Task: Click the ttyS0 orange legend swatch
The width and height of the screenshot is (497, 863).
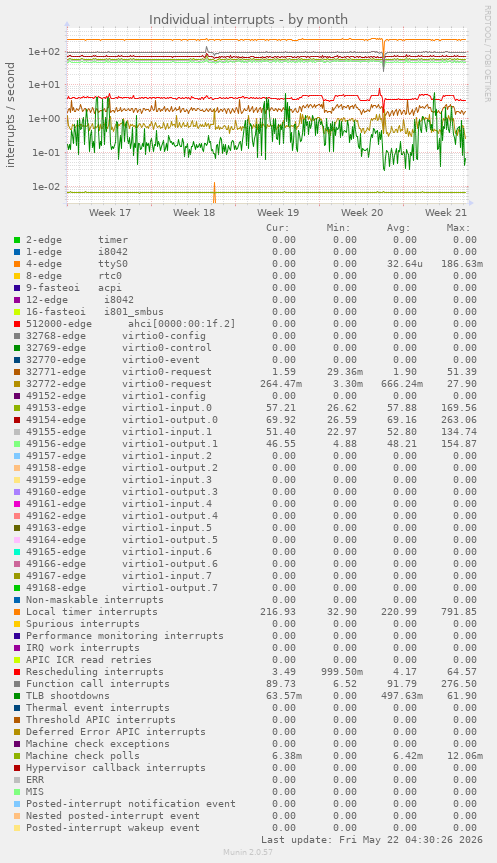Action: pos(17,264)
